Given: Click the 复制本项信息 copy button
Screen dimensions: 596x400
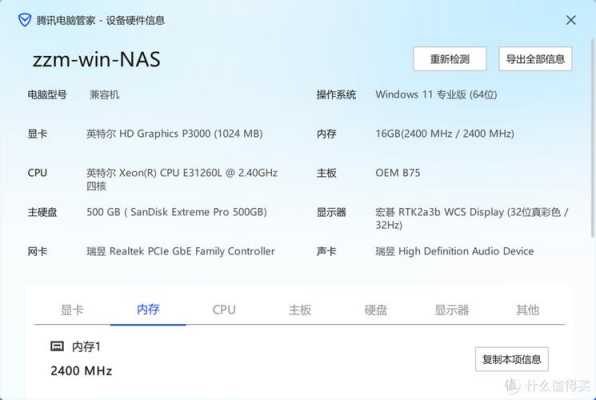Looking at the screenshot, I should point(512,359).
